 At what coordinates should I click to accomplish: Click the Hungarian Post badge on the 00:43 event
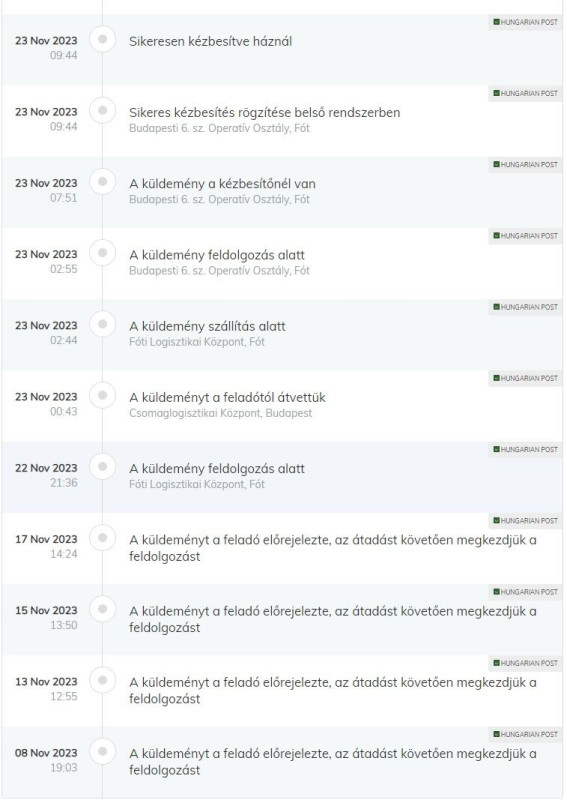[x=525, y=378]
